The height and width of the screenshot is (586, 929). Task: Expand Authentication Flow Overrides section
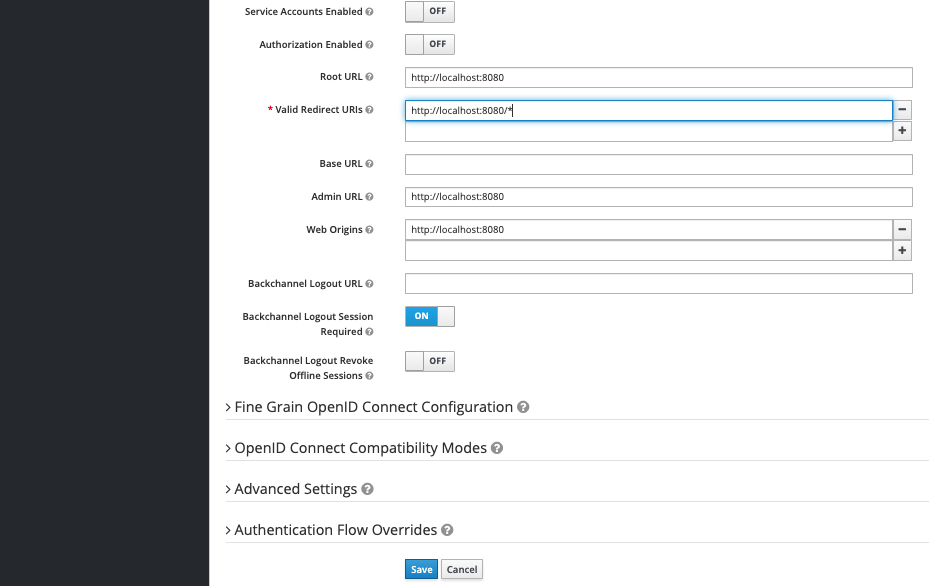pyautogui.click(x=335, y=530)
